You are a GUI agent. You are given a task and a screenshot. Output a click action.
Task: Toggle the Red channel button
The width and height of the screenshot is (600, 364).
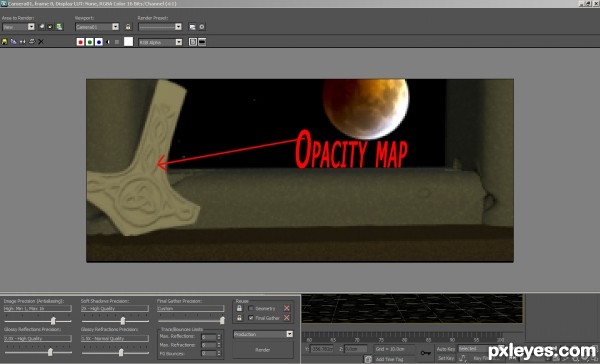[x=80, y=42]
